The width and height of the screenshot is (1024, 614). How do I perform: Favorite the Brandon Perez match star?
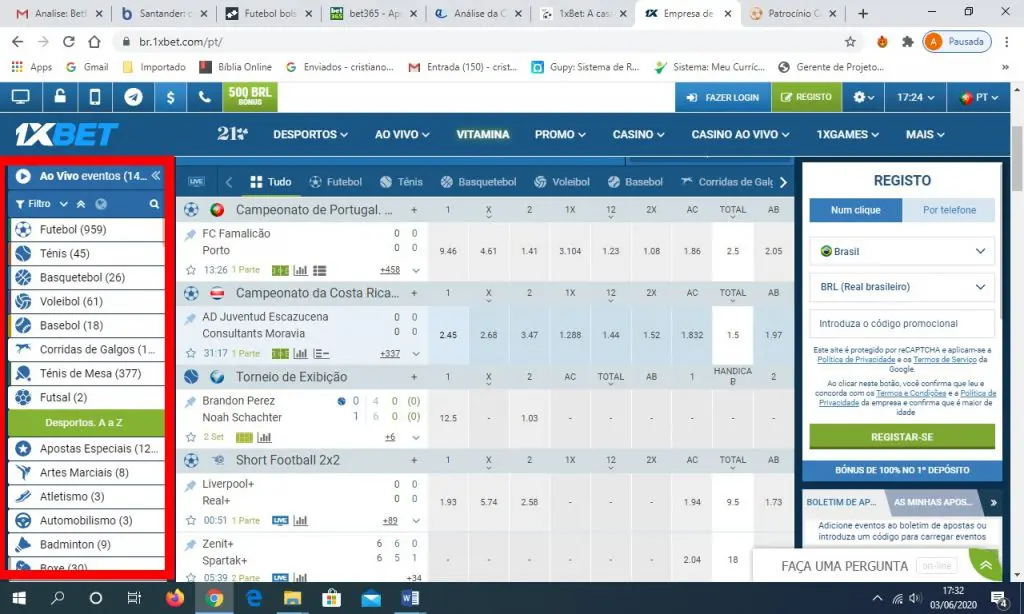tap(191, 437)
